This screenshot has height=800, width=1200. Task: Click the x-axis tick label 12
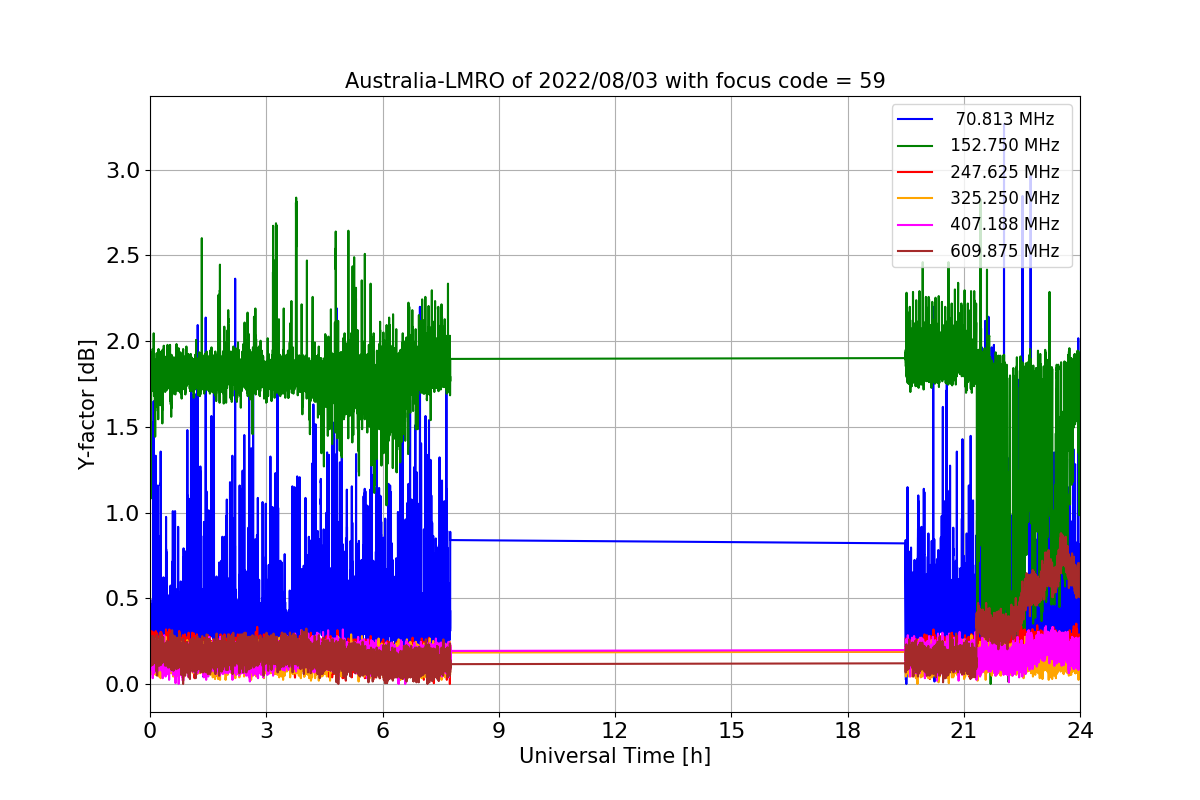point(615,730)
